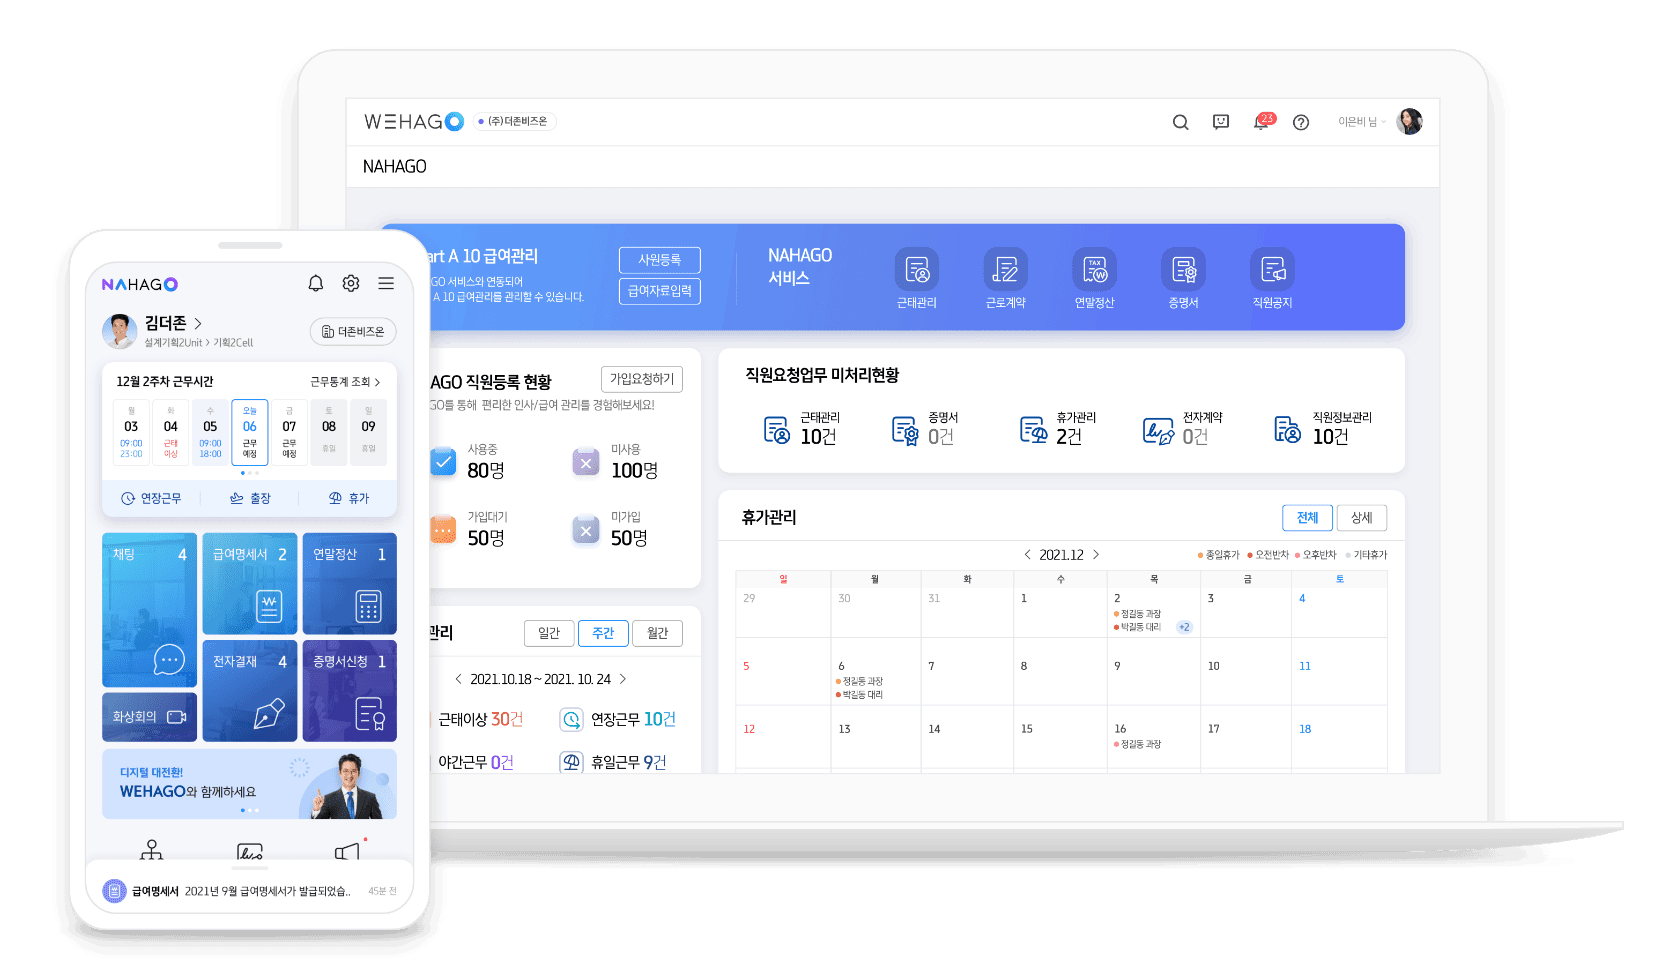Screen dimensions: 1662x960
Task: Tap the 출장 tab on phone
Action: tap(250, 498)
